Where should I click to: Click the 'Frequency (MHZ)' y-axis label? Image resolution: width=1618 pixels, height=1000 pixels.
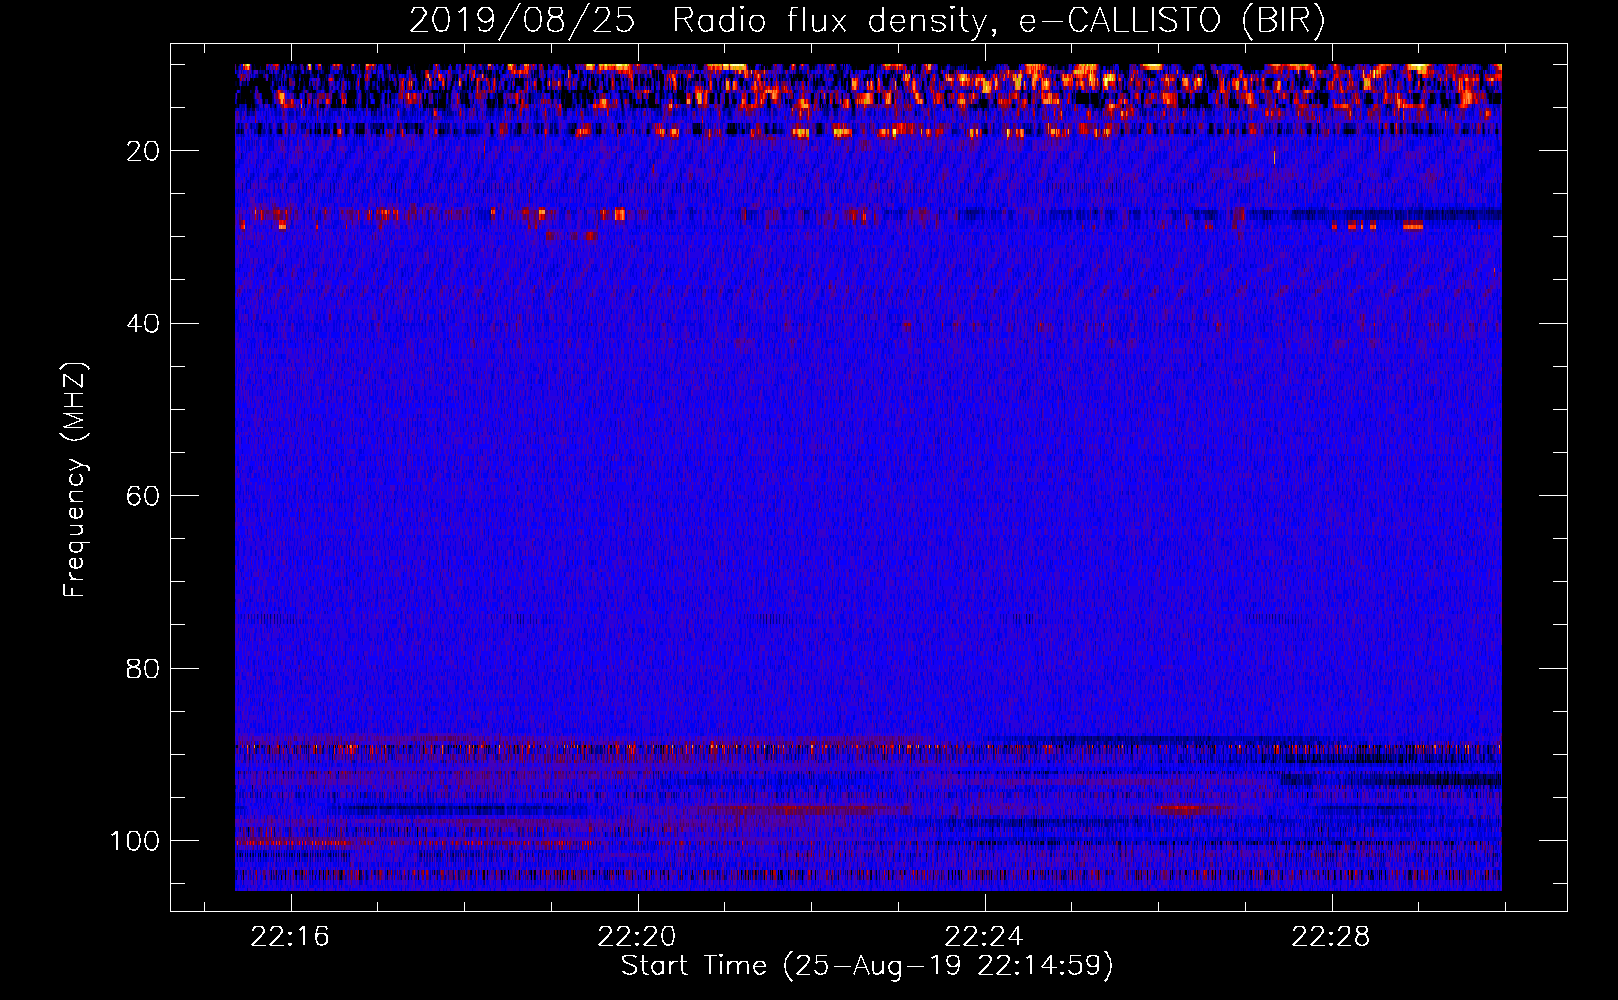(75, 480)
